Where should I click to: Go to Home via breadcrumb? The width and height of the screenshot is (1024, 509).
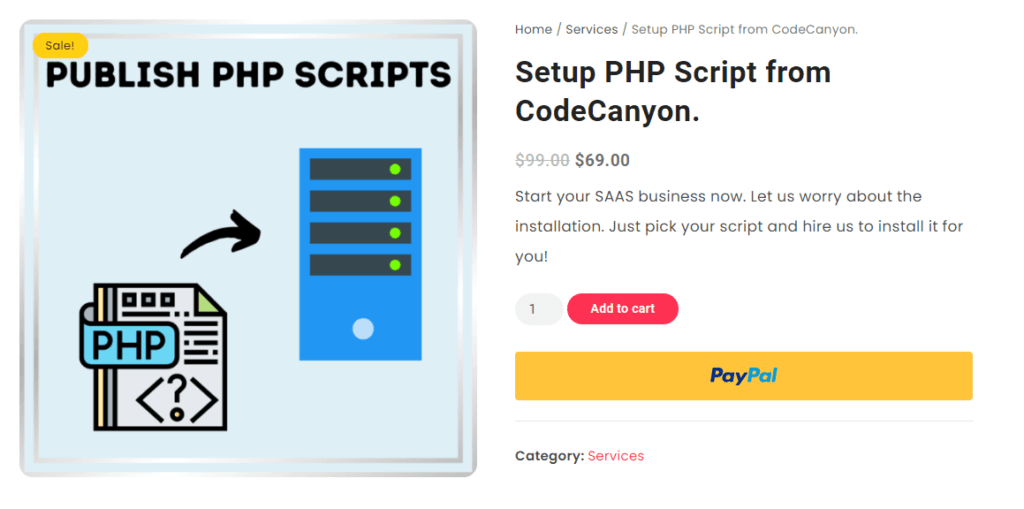point(533,29)
